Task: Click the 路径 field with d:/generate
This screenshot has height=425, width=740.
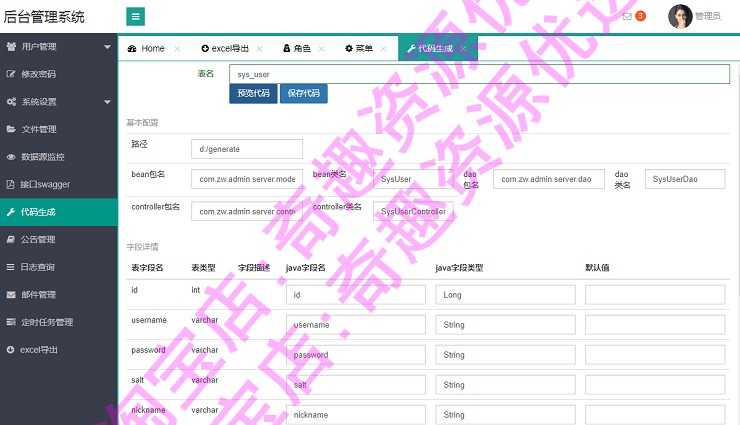Action: coord(247,149)
